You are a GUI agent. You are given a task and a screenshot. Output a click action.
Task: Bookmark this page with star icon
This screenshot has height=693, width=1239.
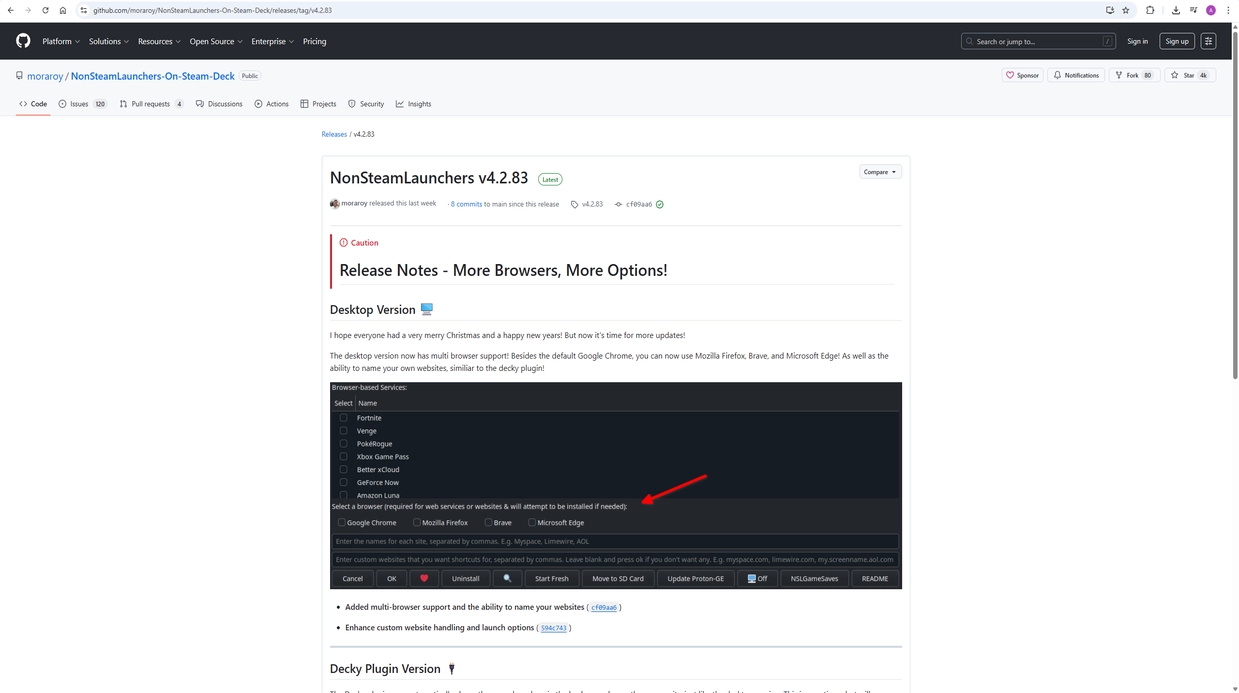pyautogui.click(x=1126, y=10)
